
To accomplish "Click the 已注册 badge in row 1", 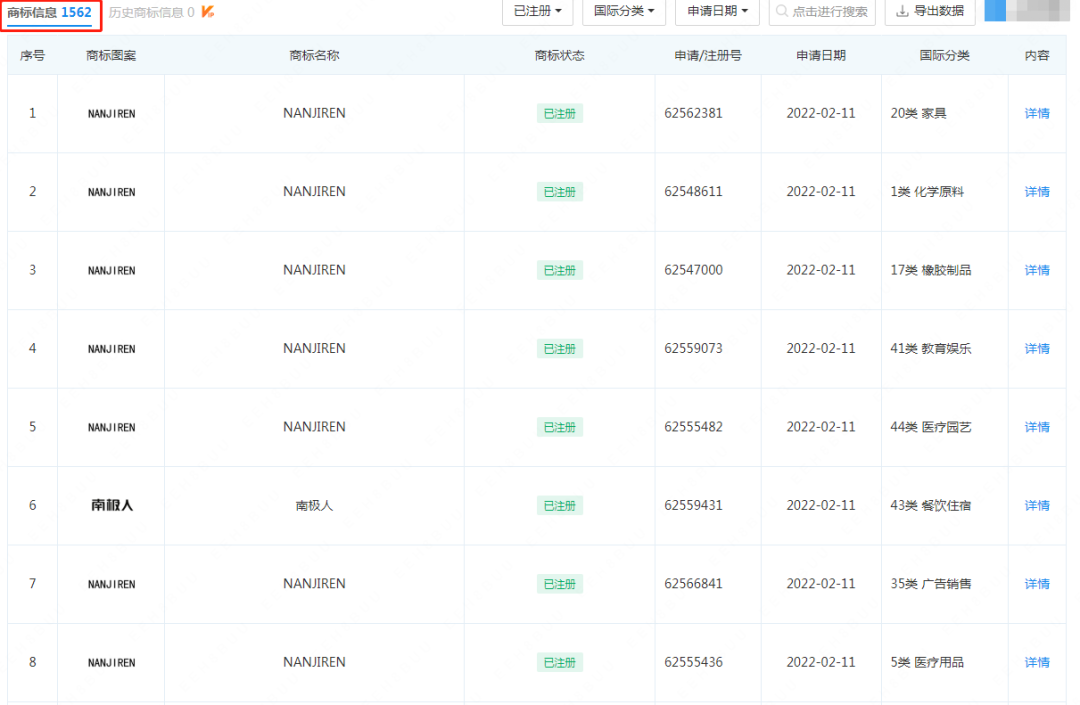I will pos(560,114).
